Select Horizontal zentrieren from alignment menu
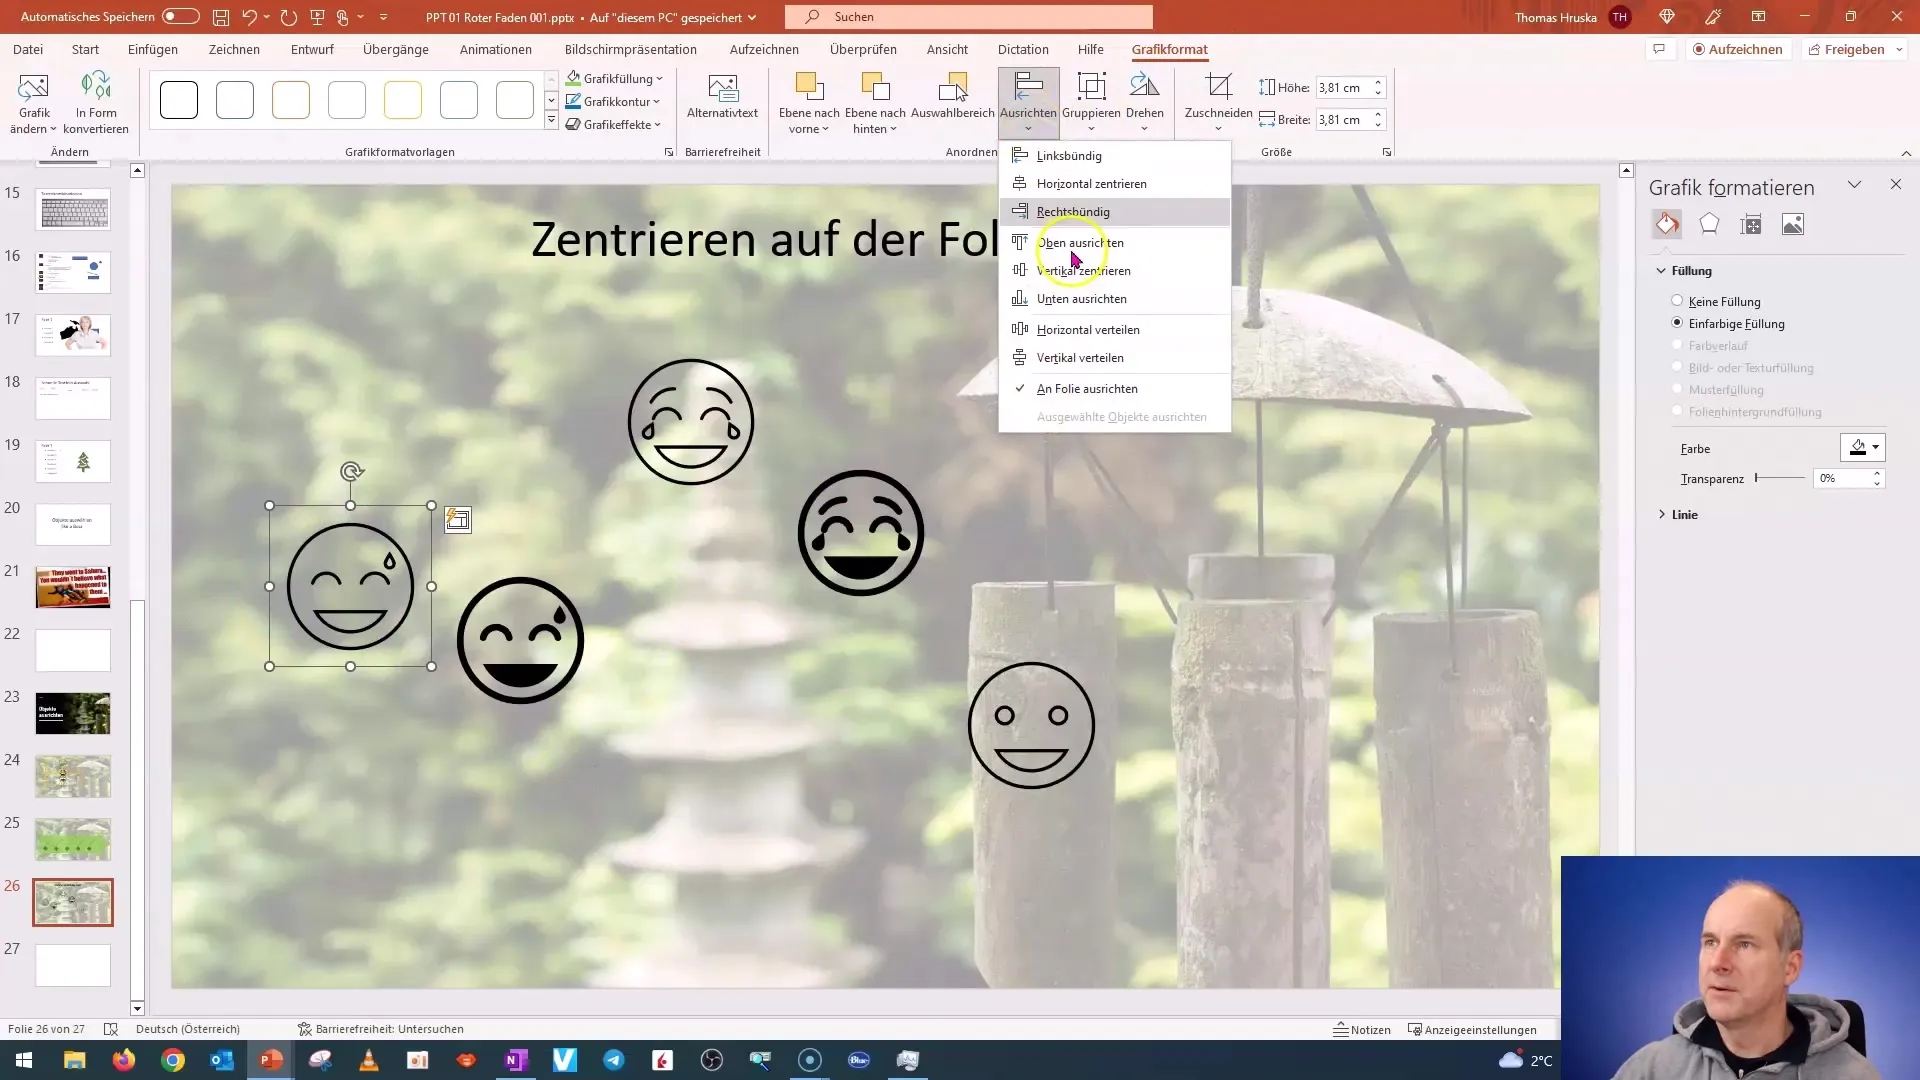This screenshot has width=1920, height=1080. pos(1092,183)
